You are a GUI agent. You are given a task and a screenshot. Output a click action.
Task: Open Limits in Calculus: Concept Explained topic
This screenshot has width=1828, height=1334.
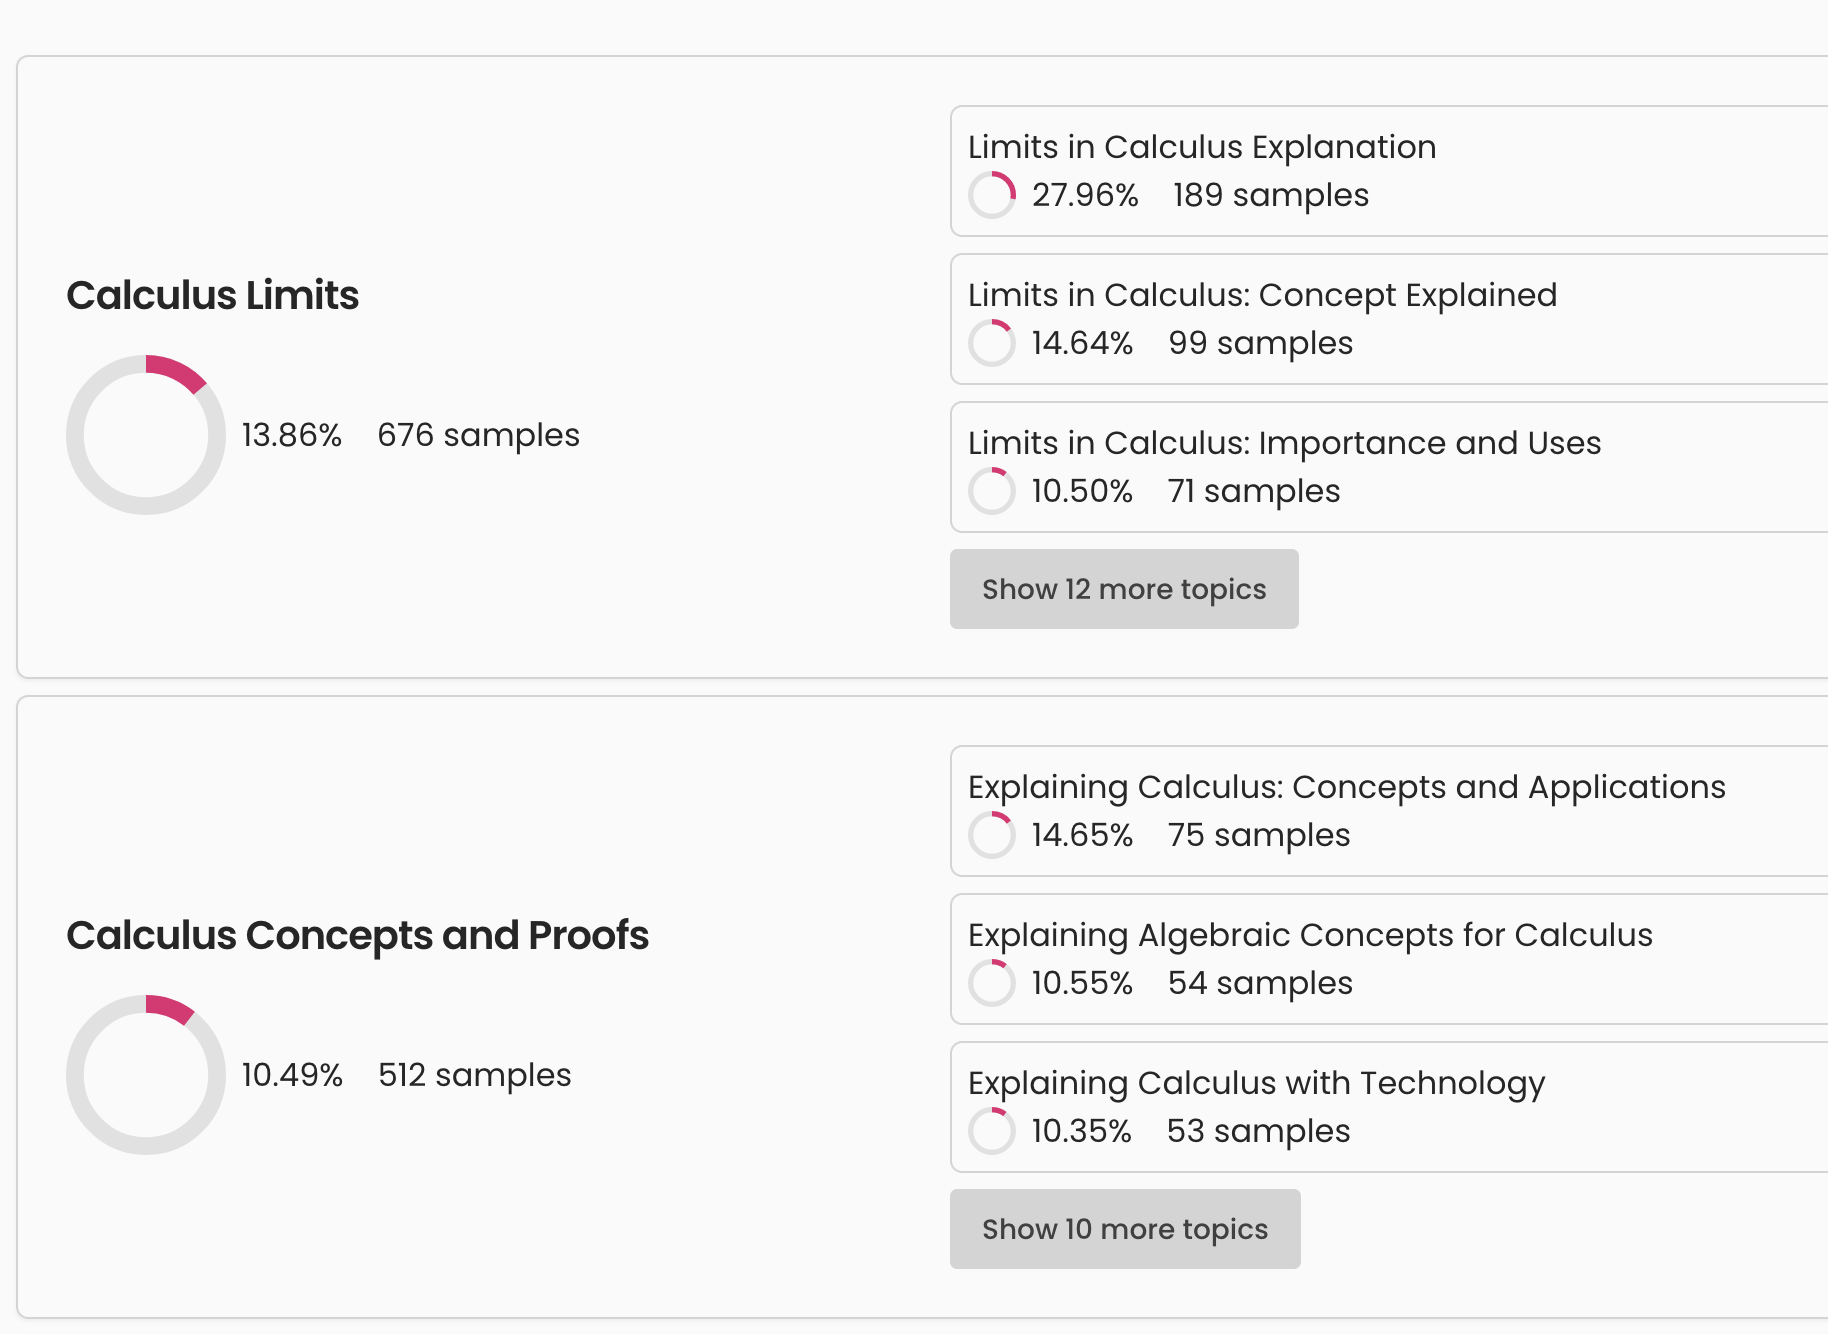[1262, 295]
